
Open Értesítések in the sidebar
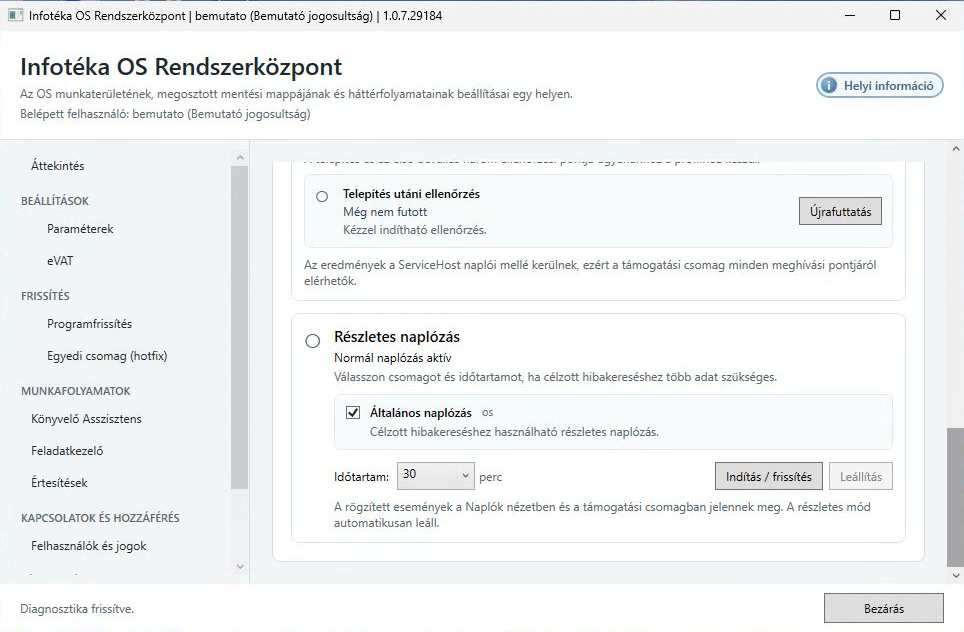(59, 483)
